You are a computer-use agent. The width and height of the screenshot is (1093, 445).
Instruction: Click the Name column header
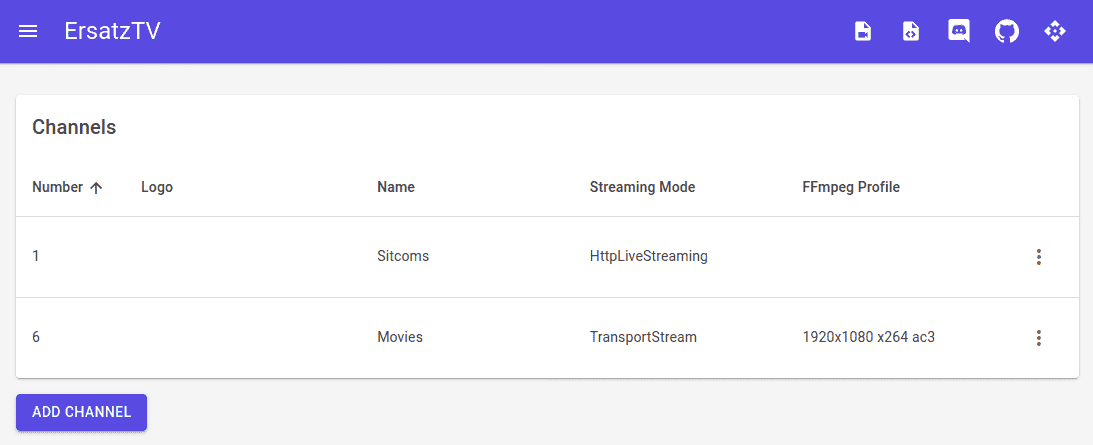(x=395, y=187)
